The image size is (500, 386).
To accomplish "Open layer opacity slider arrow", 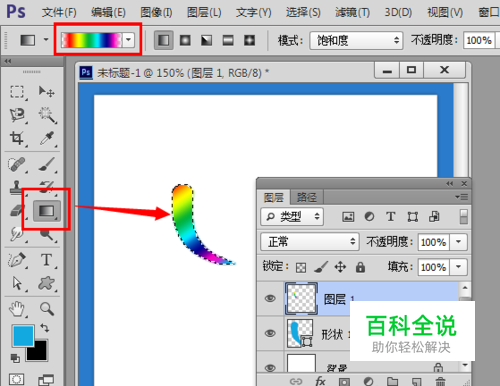I will (459, 242).
